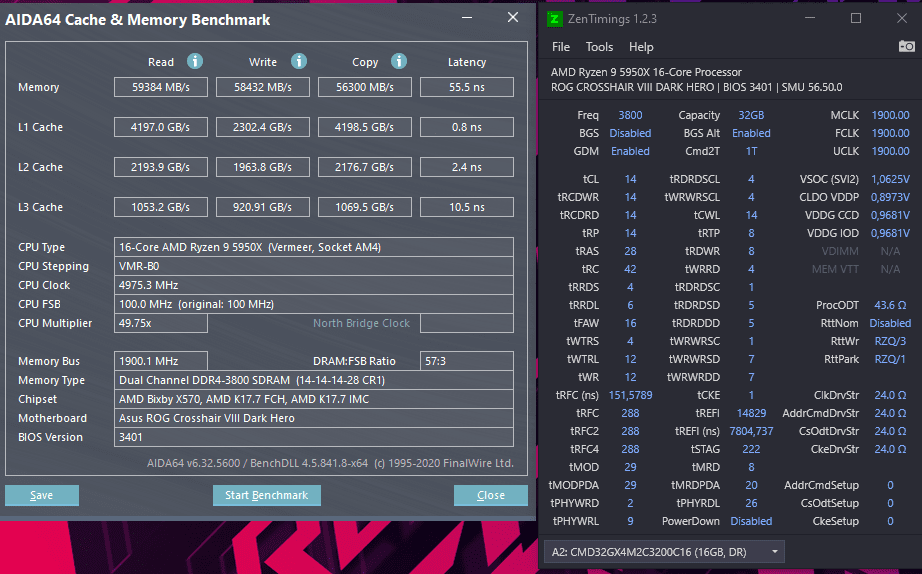Click the CPU Clock field 4975.3 MHz
This screenshot has height=574, width=922.
click(313, 285)
